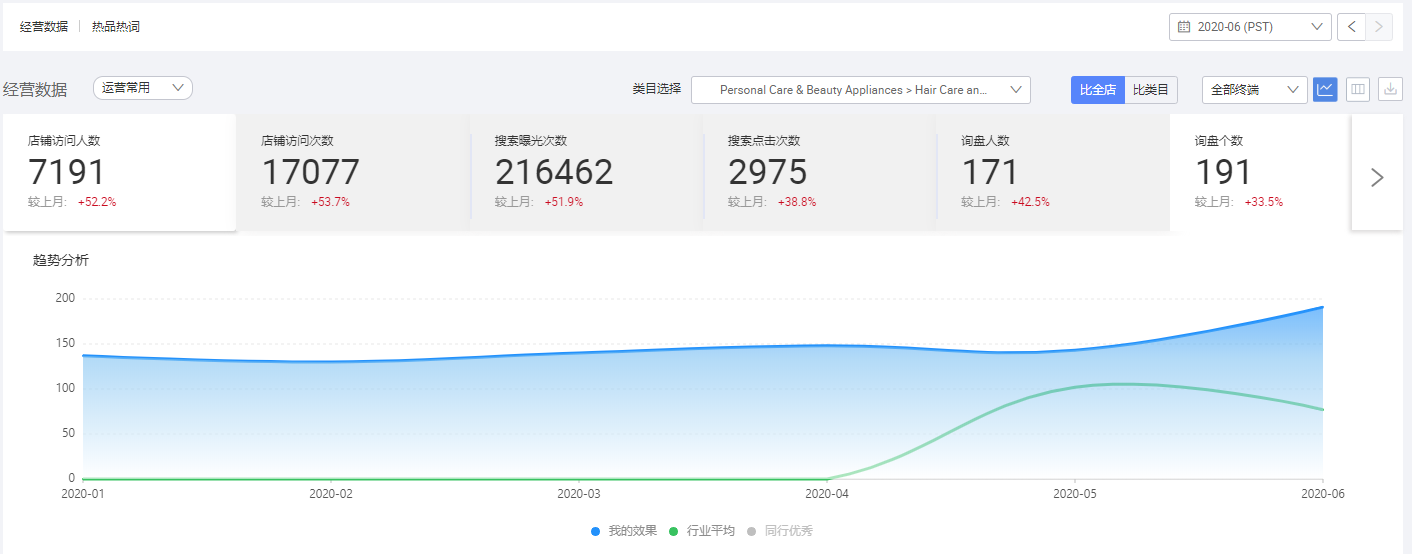This screenshot has height=554, width=1412.
Task: Switch to 热品热词 tab
Action: tap(116, 27)
